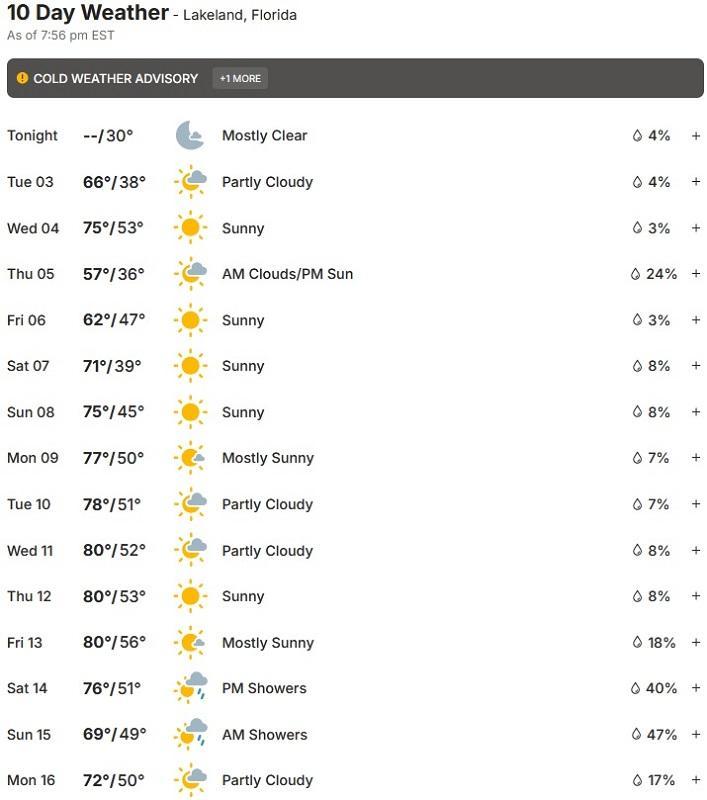Click the Tonight moon weather icon
This screenshot has height=800, width=707.
coord(189,136)
